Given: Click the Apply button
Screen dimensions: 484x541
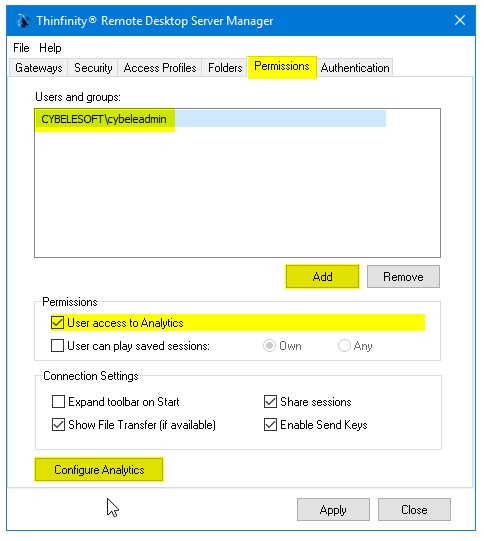Looking at the screenshot, I should [333, 510].
